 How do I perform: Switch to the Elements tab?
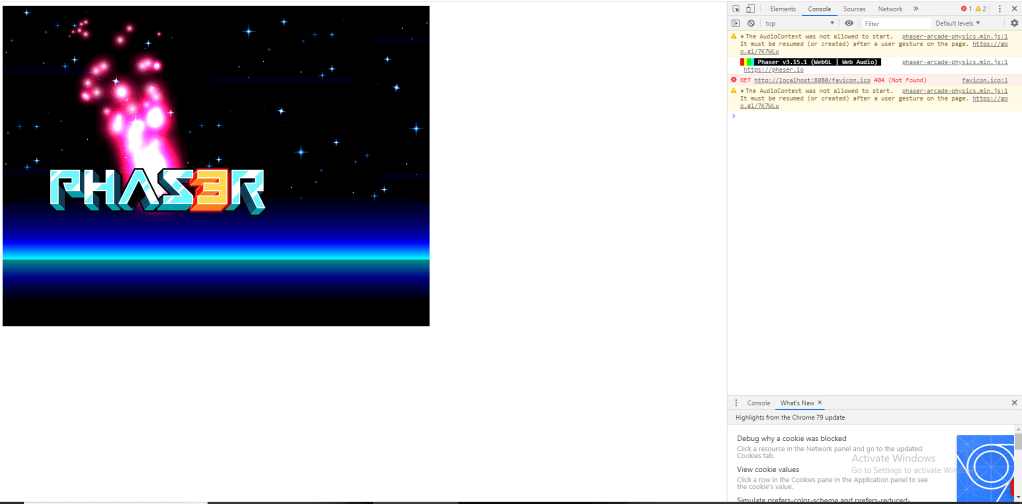point(783,9)
